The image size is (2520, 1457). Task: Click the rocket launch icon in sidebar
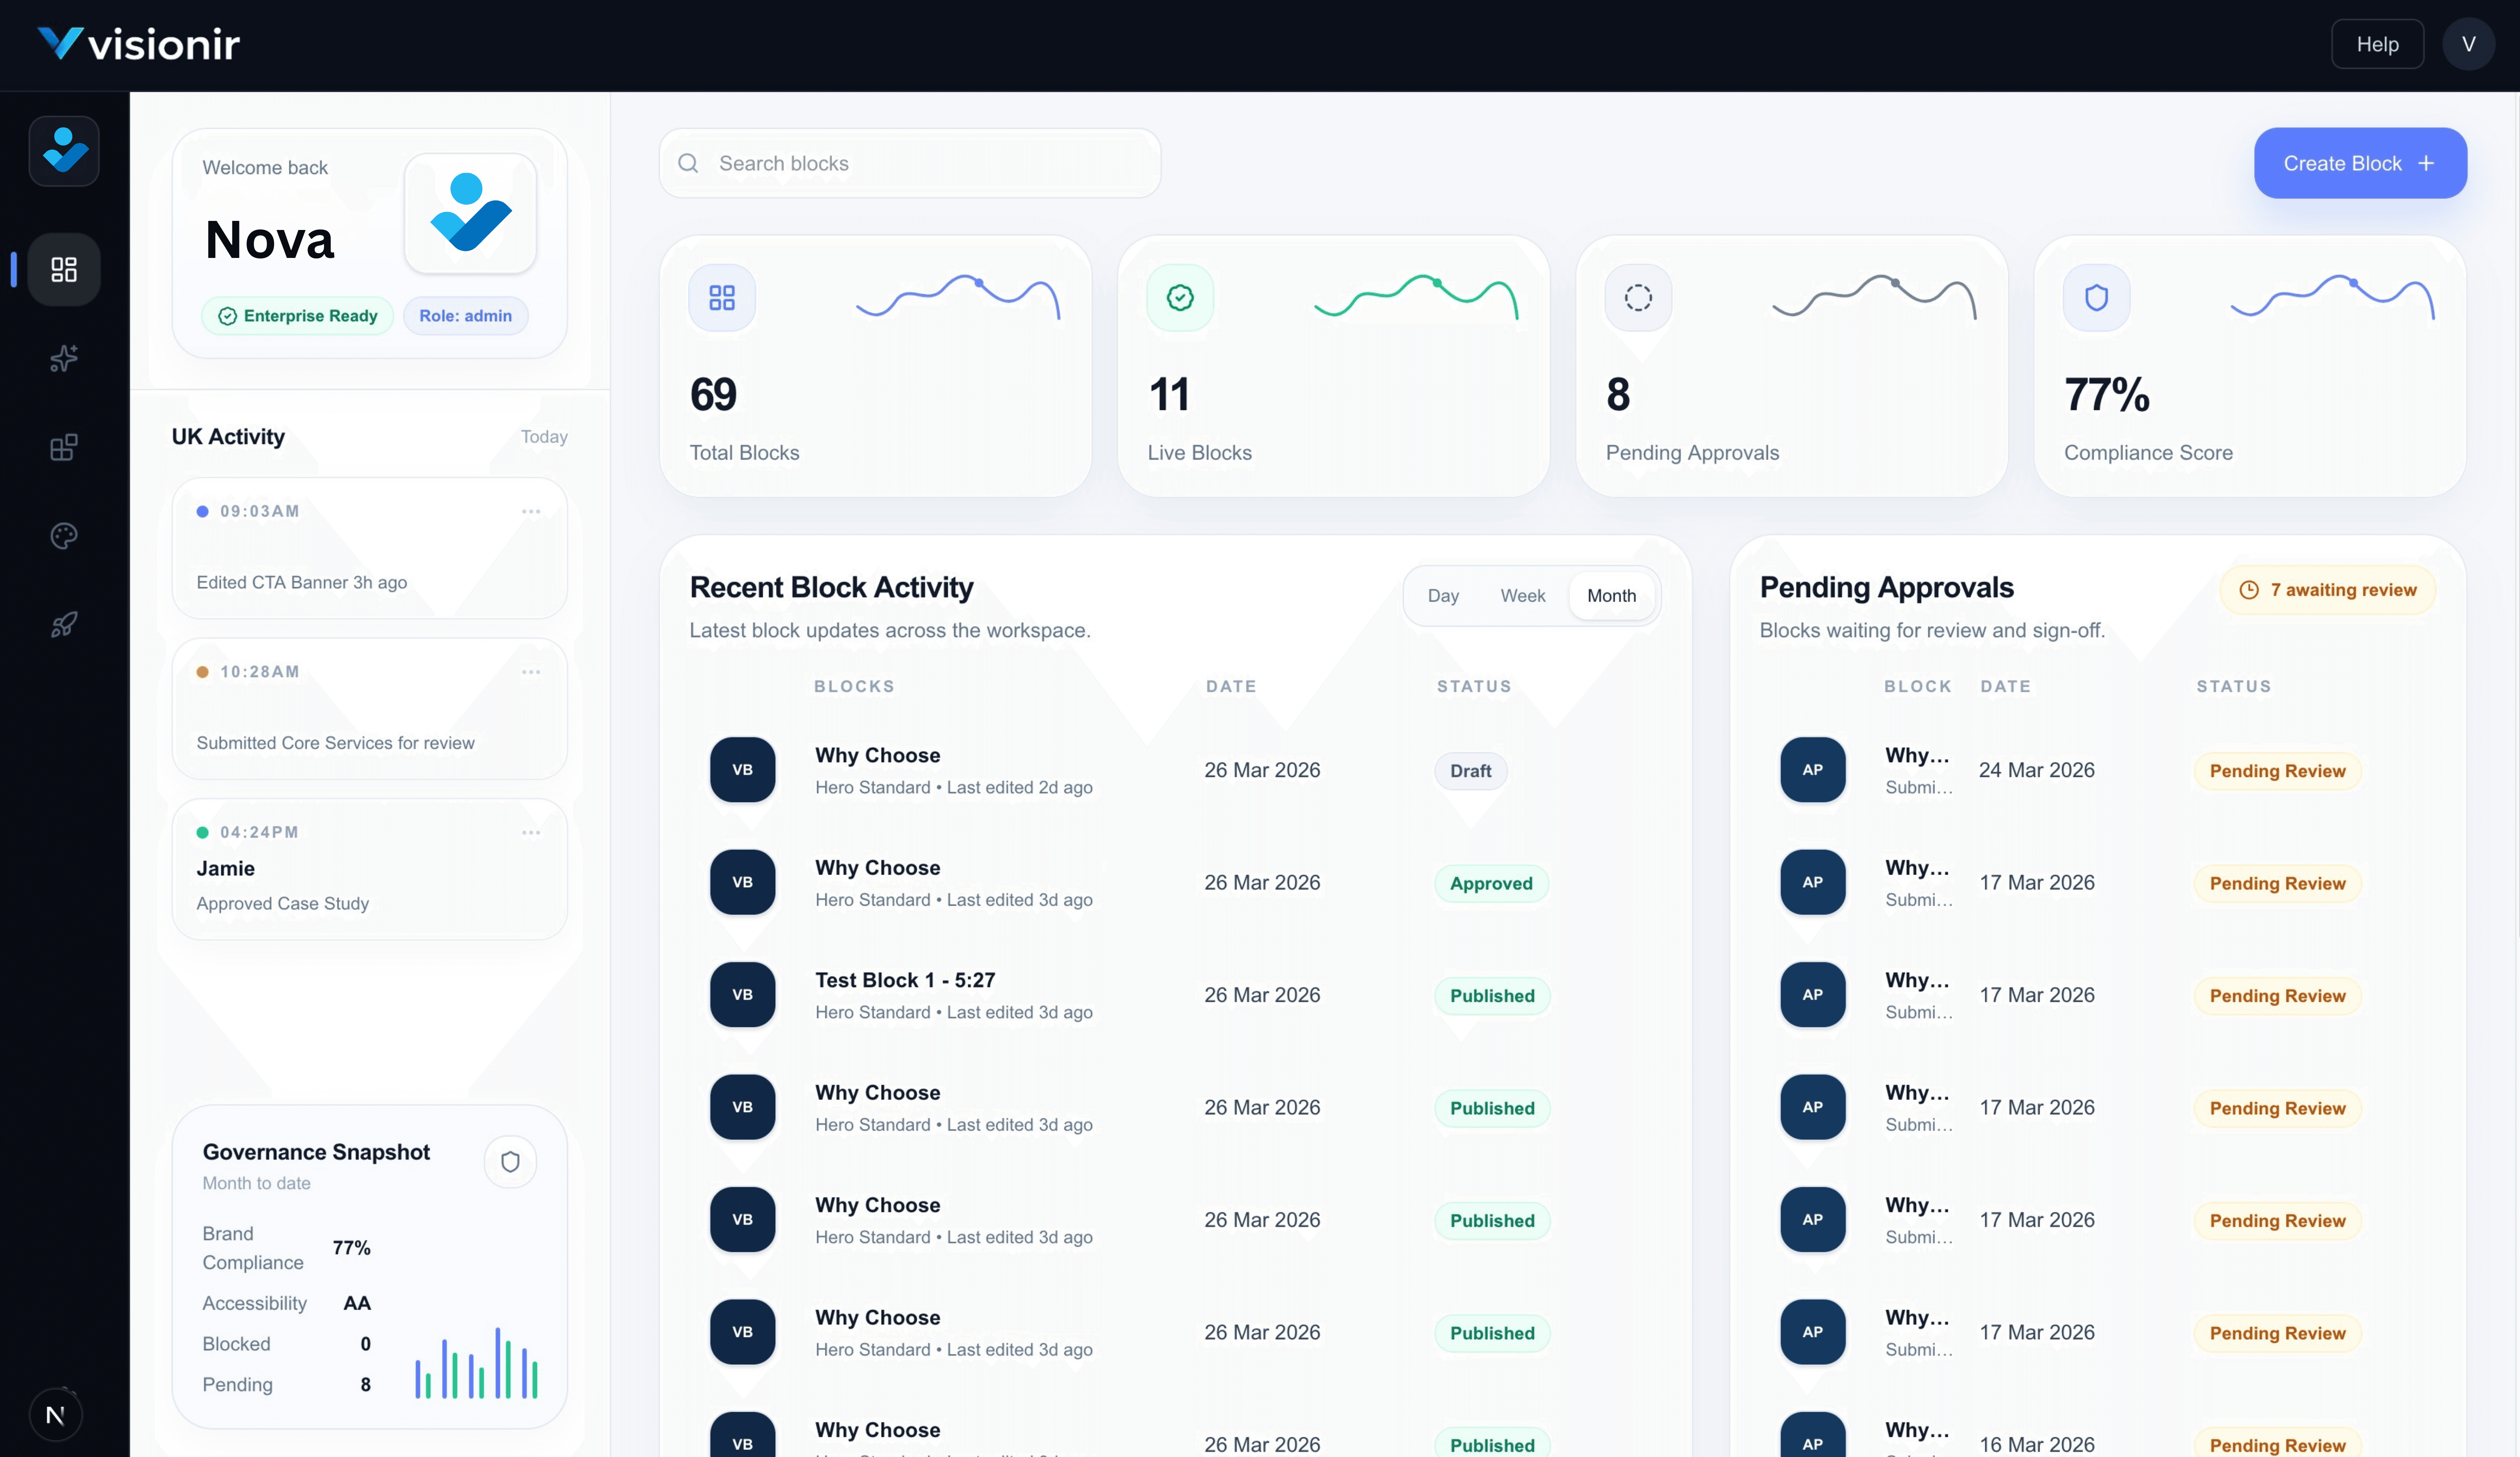pos(64,625)
